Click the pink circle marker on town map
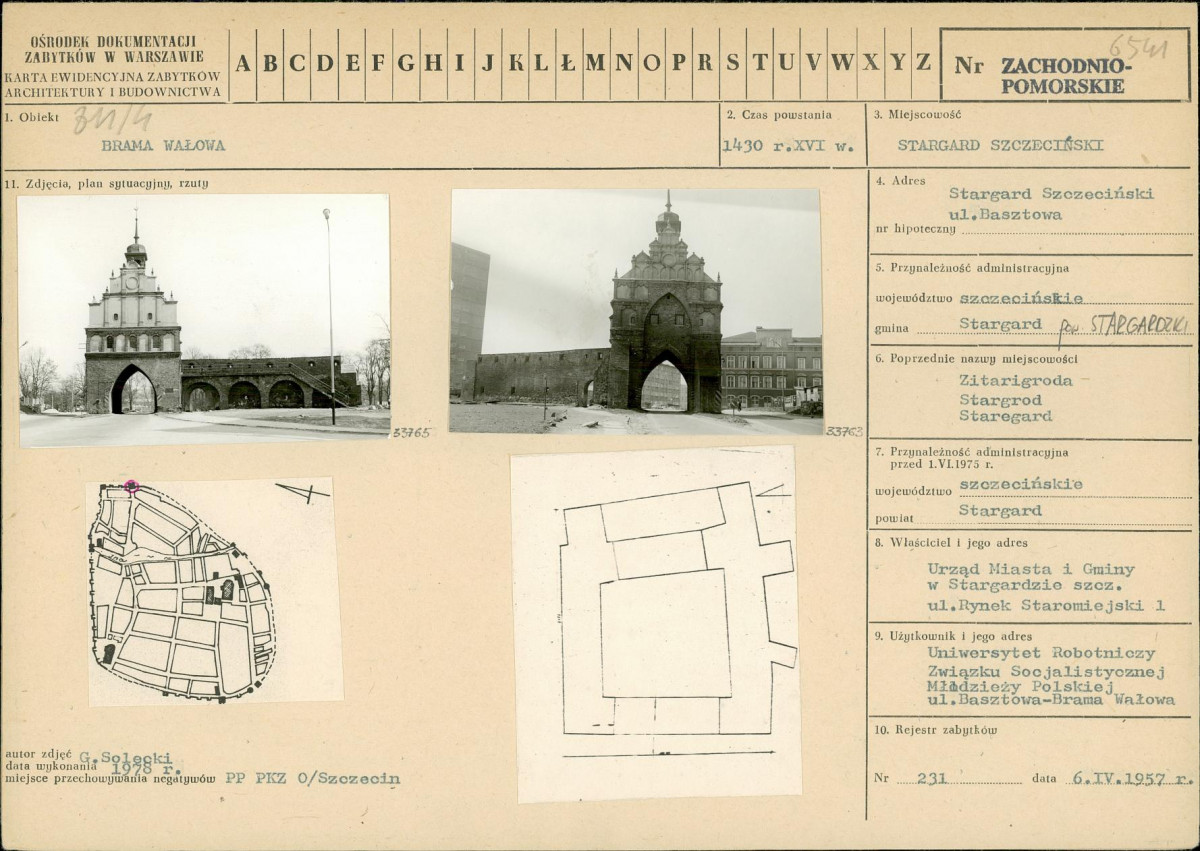Image resolution: width=1200 pixels, height=851 pixels. click(x=131, y=487)
